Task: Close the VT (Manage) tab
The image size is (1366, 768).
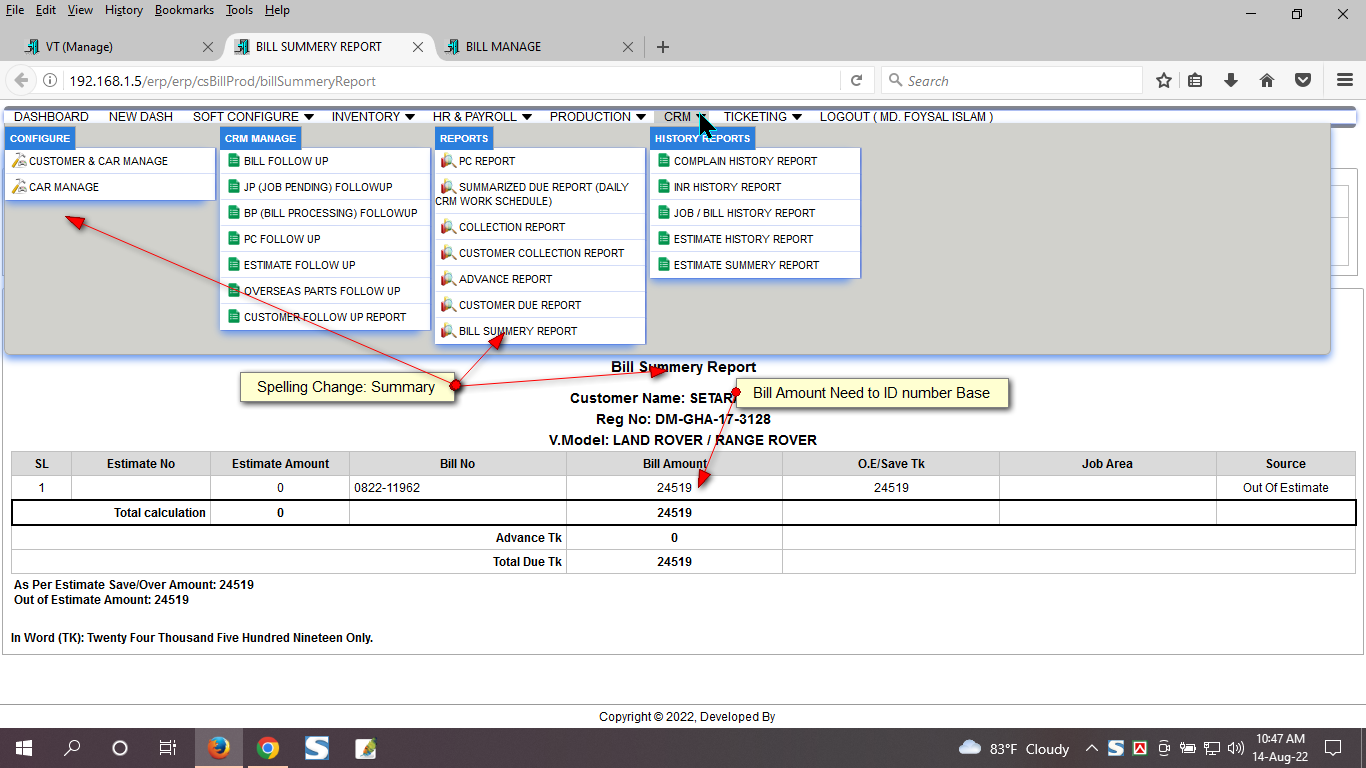Action: [x=208, y=47]
